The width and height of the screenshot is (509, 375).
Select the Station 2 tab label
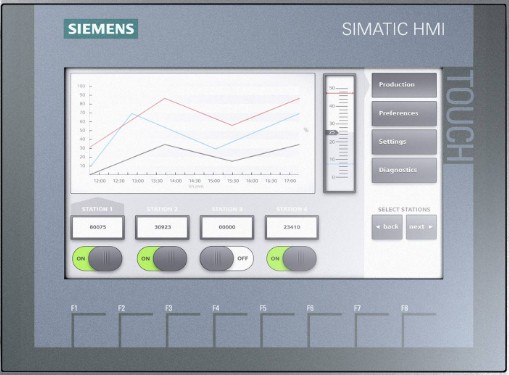pyautogui.click(x=162, y=209)
